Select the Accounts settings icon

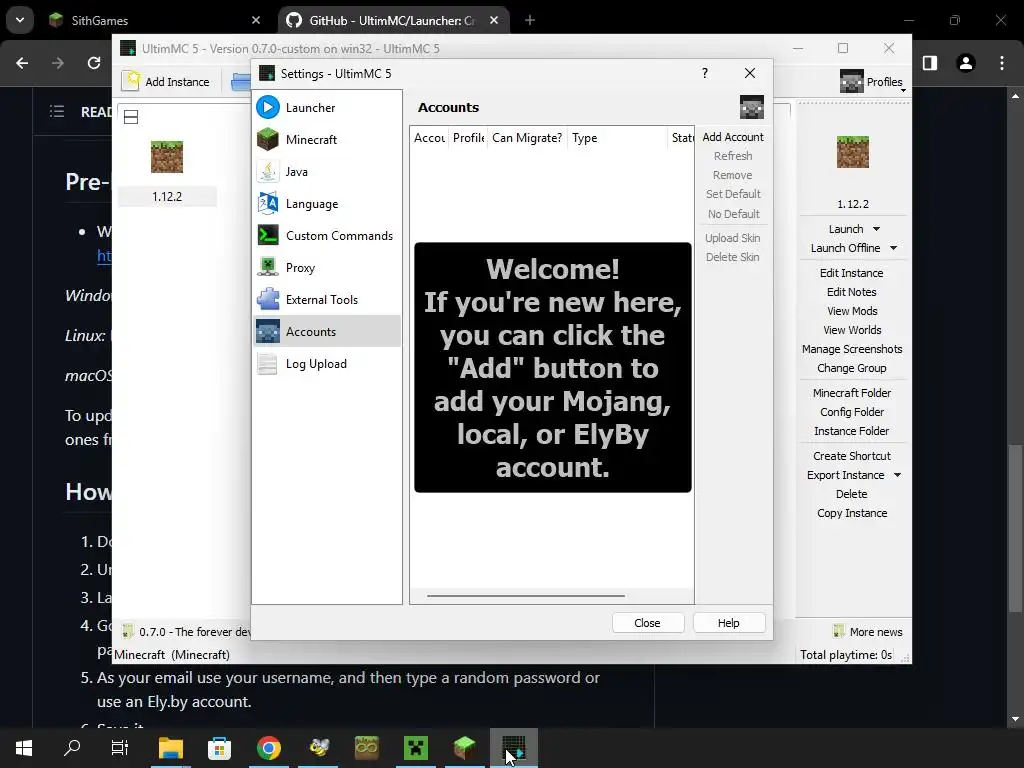pos(268,331)
